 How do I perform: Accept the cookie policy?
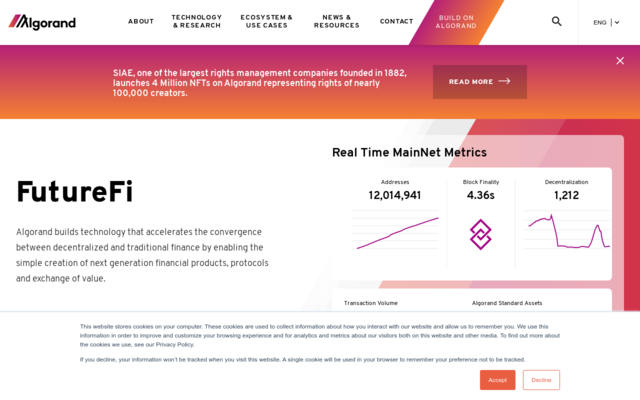(497, 380)
